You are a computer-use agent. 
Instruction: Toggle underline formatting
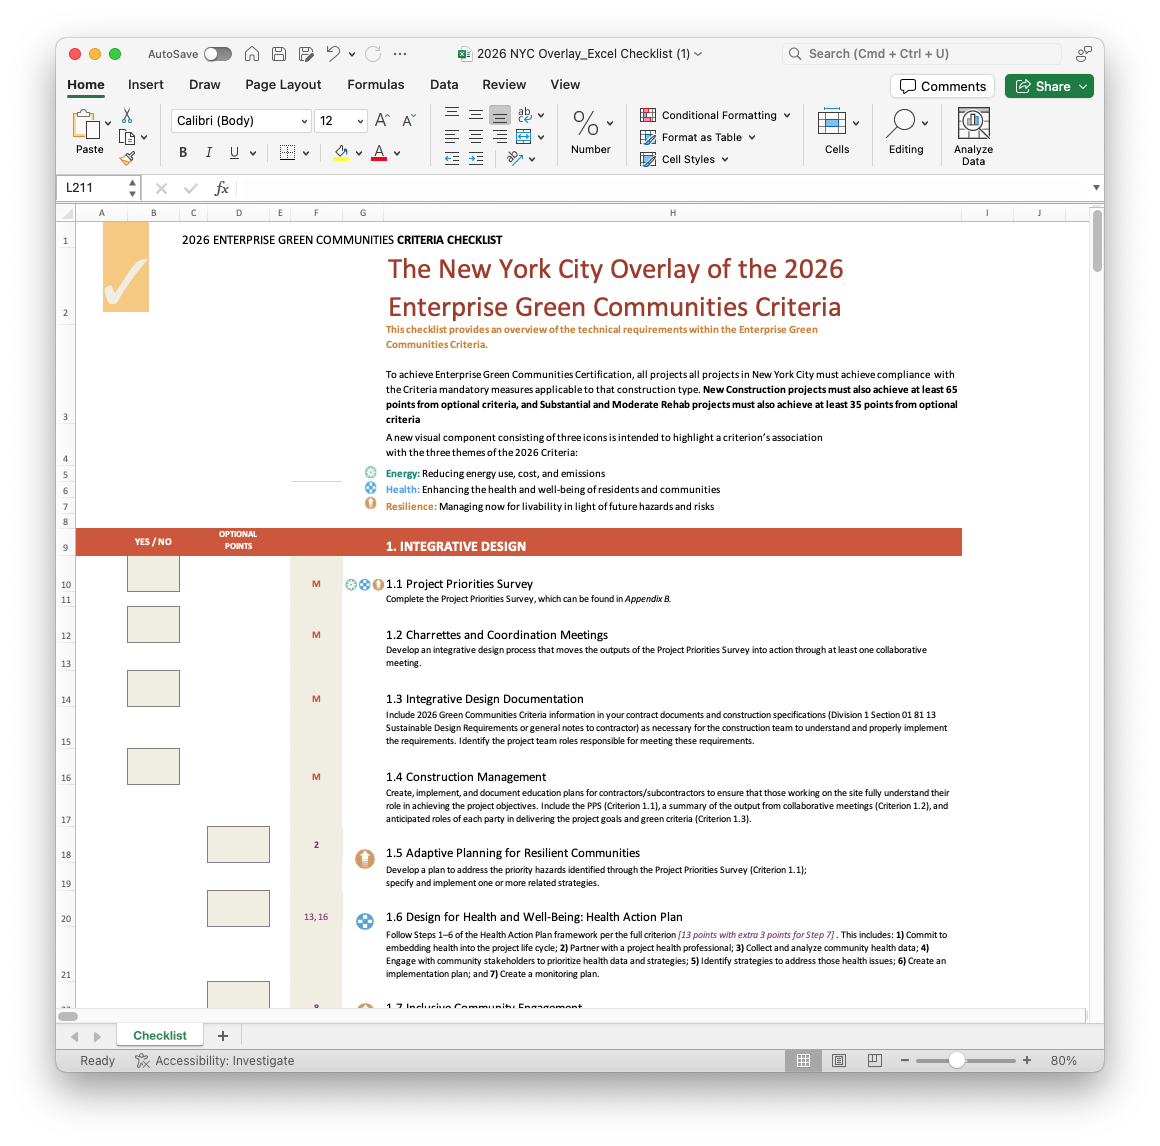235,152
